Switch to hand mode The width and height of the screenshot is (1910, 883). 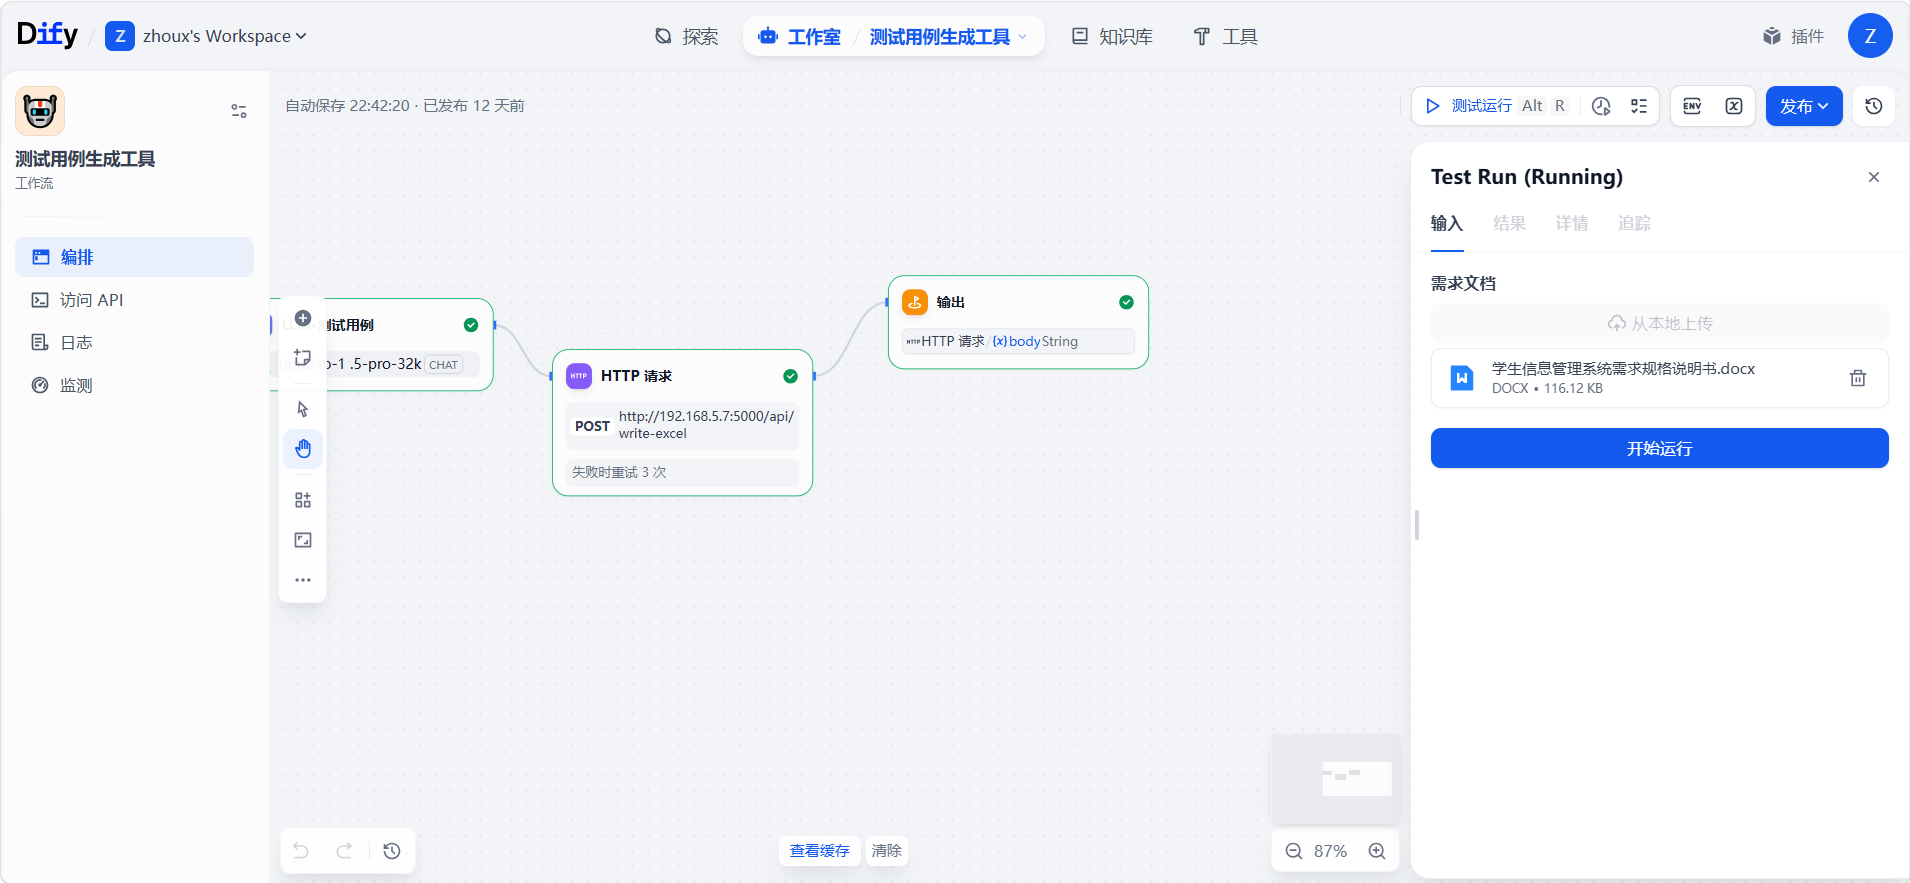pyautogui.click(x=303, y=449)
